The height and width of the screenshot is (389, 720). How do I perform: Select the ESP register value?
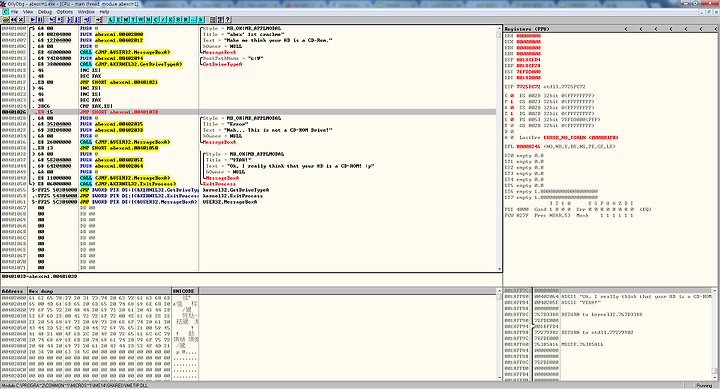529,59
